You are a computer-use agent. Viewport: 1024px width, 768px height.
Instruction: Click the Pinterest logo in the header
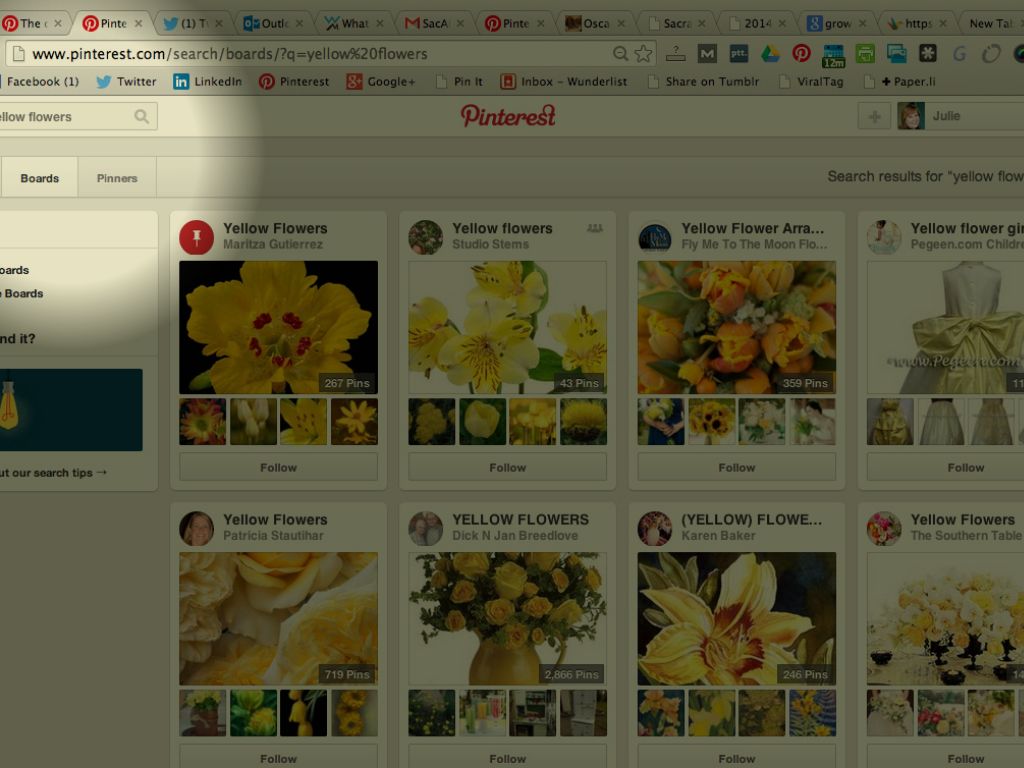point(508,116)
